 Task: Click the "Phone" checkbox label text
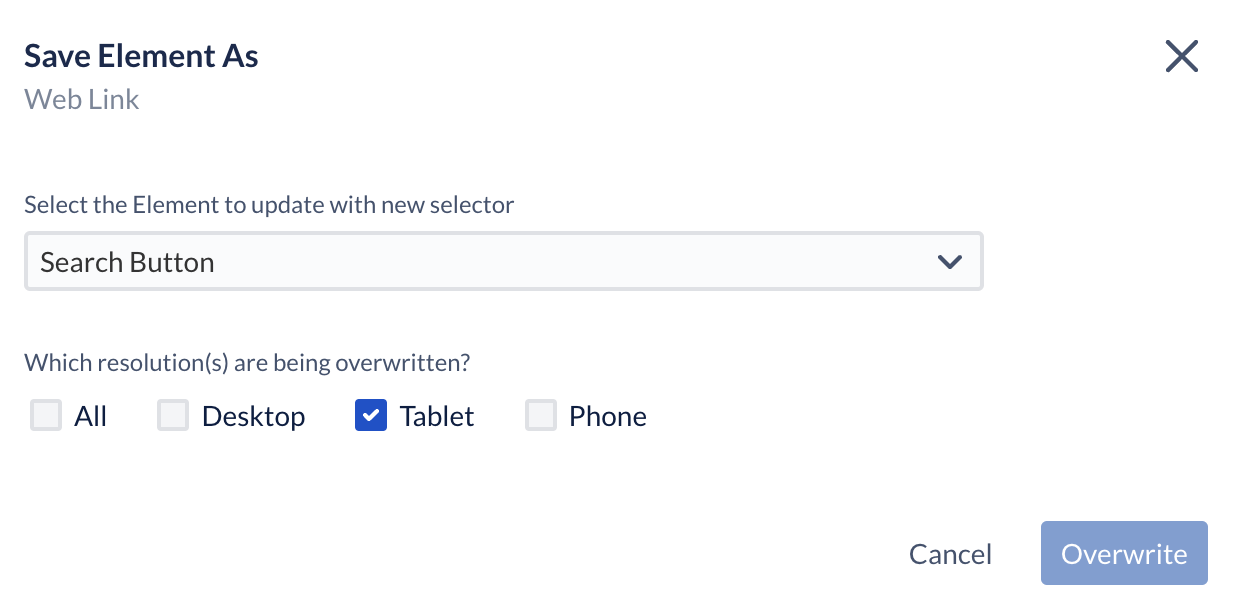[607, 416]
